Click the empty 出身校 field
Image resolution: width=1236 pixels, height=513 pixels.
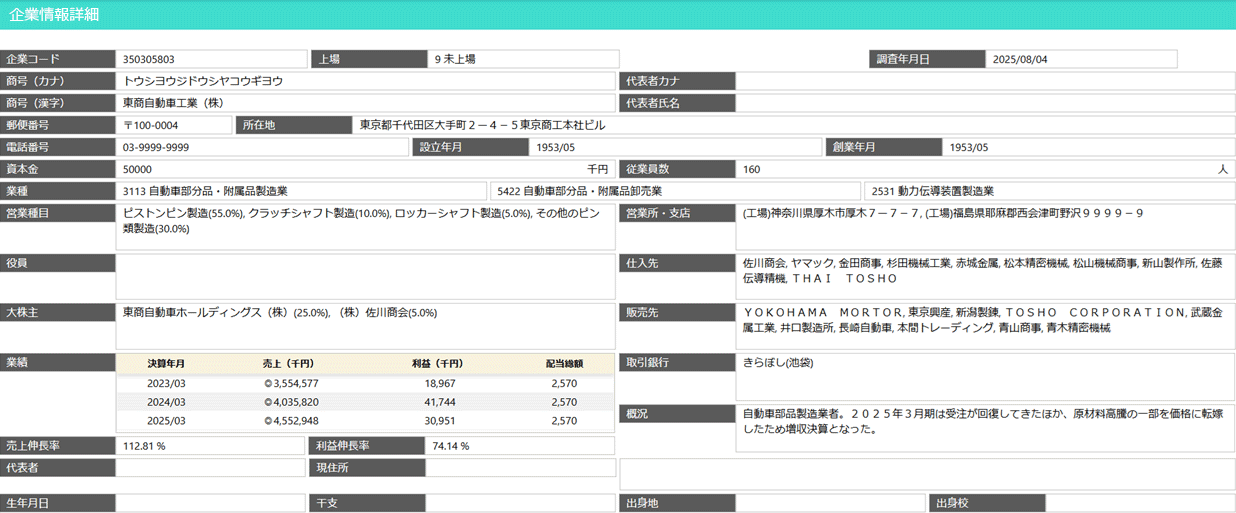1140,503
